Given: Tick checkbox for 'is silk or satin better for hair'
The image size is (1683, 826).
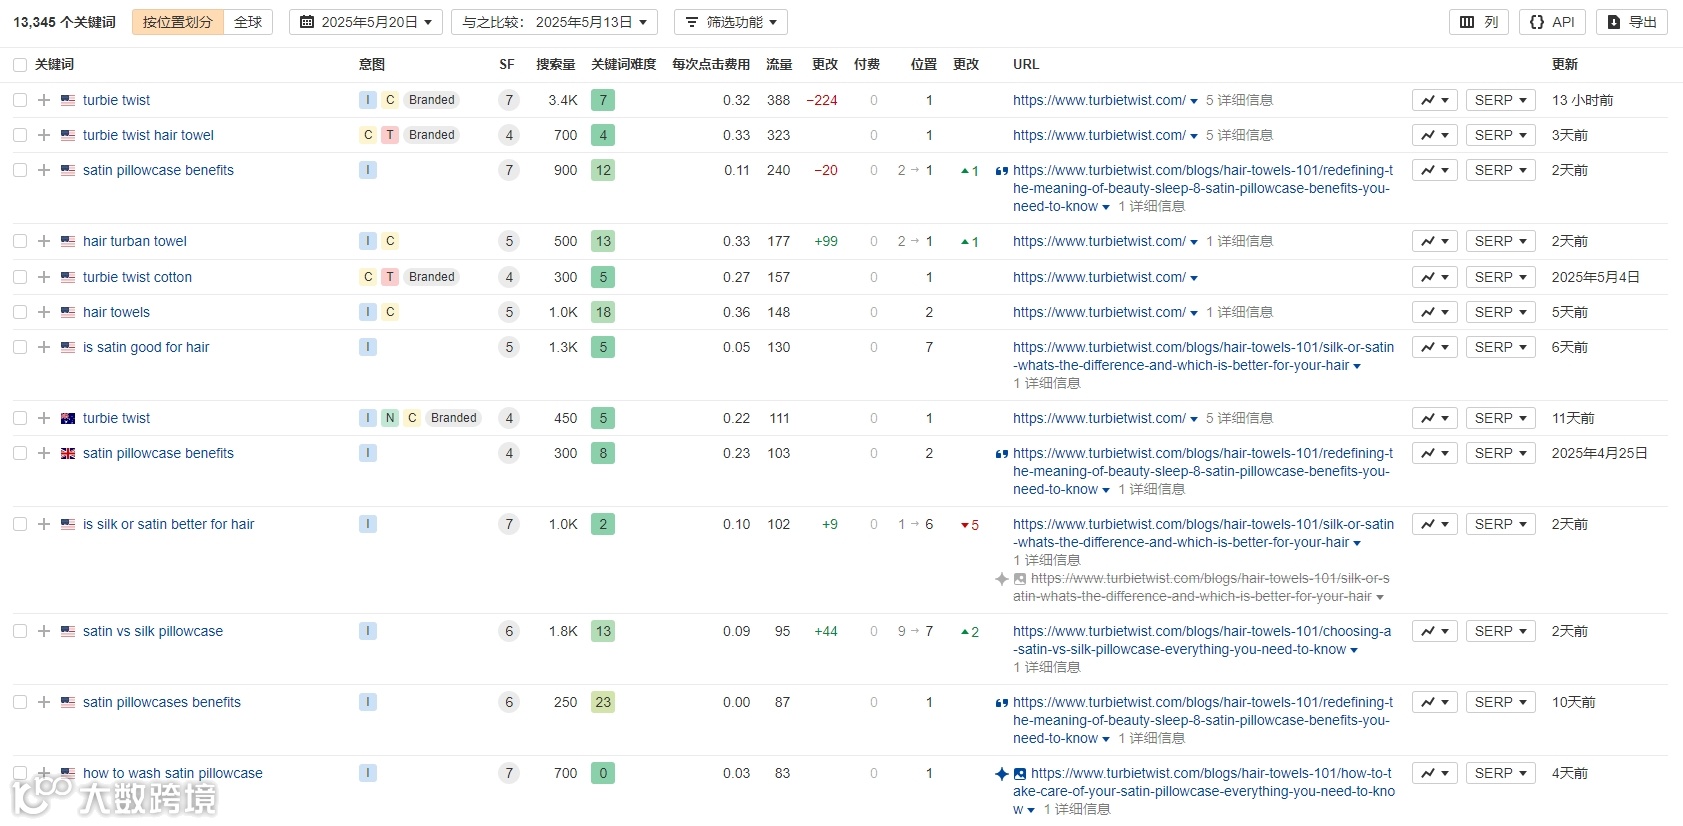Looking at the screenshot, I should click(20, 524).
